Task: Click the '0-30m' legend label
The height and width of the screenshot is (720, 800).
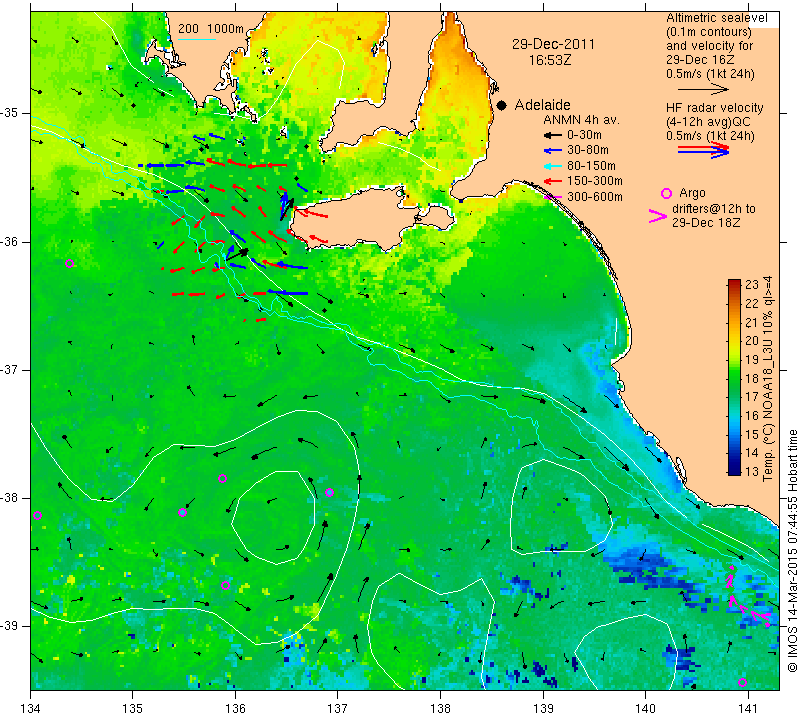Action: click(x=584, y=135)
